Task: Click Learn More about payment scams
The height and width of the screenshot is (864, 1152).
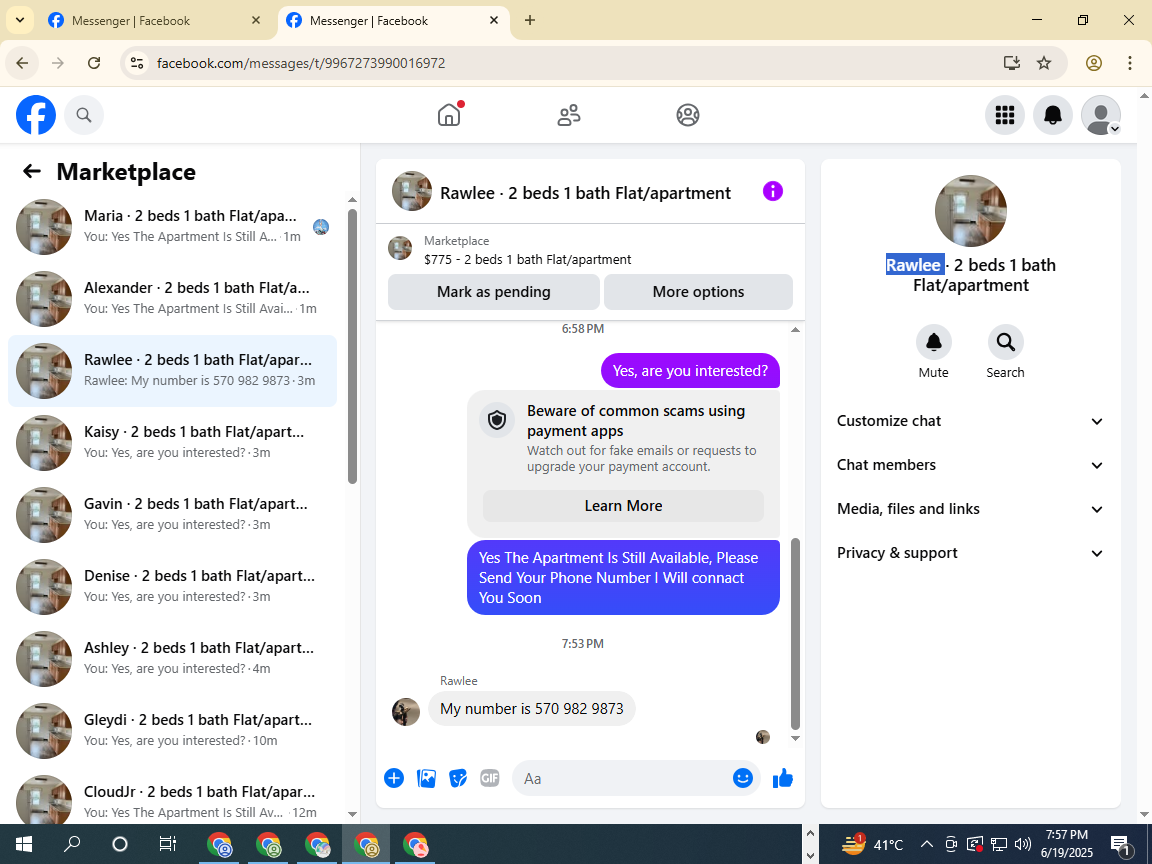Action: (x=623, y=505)
